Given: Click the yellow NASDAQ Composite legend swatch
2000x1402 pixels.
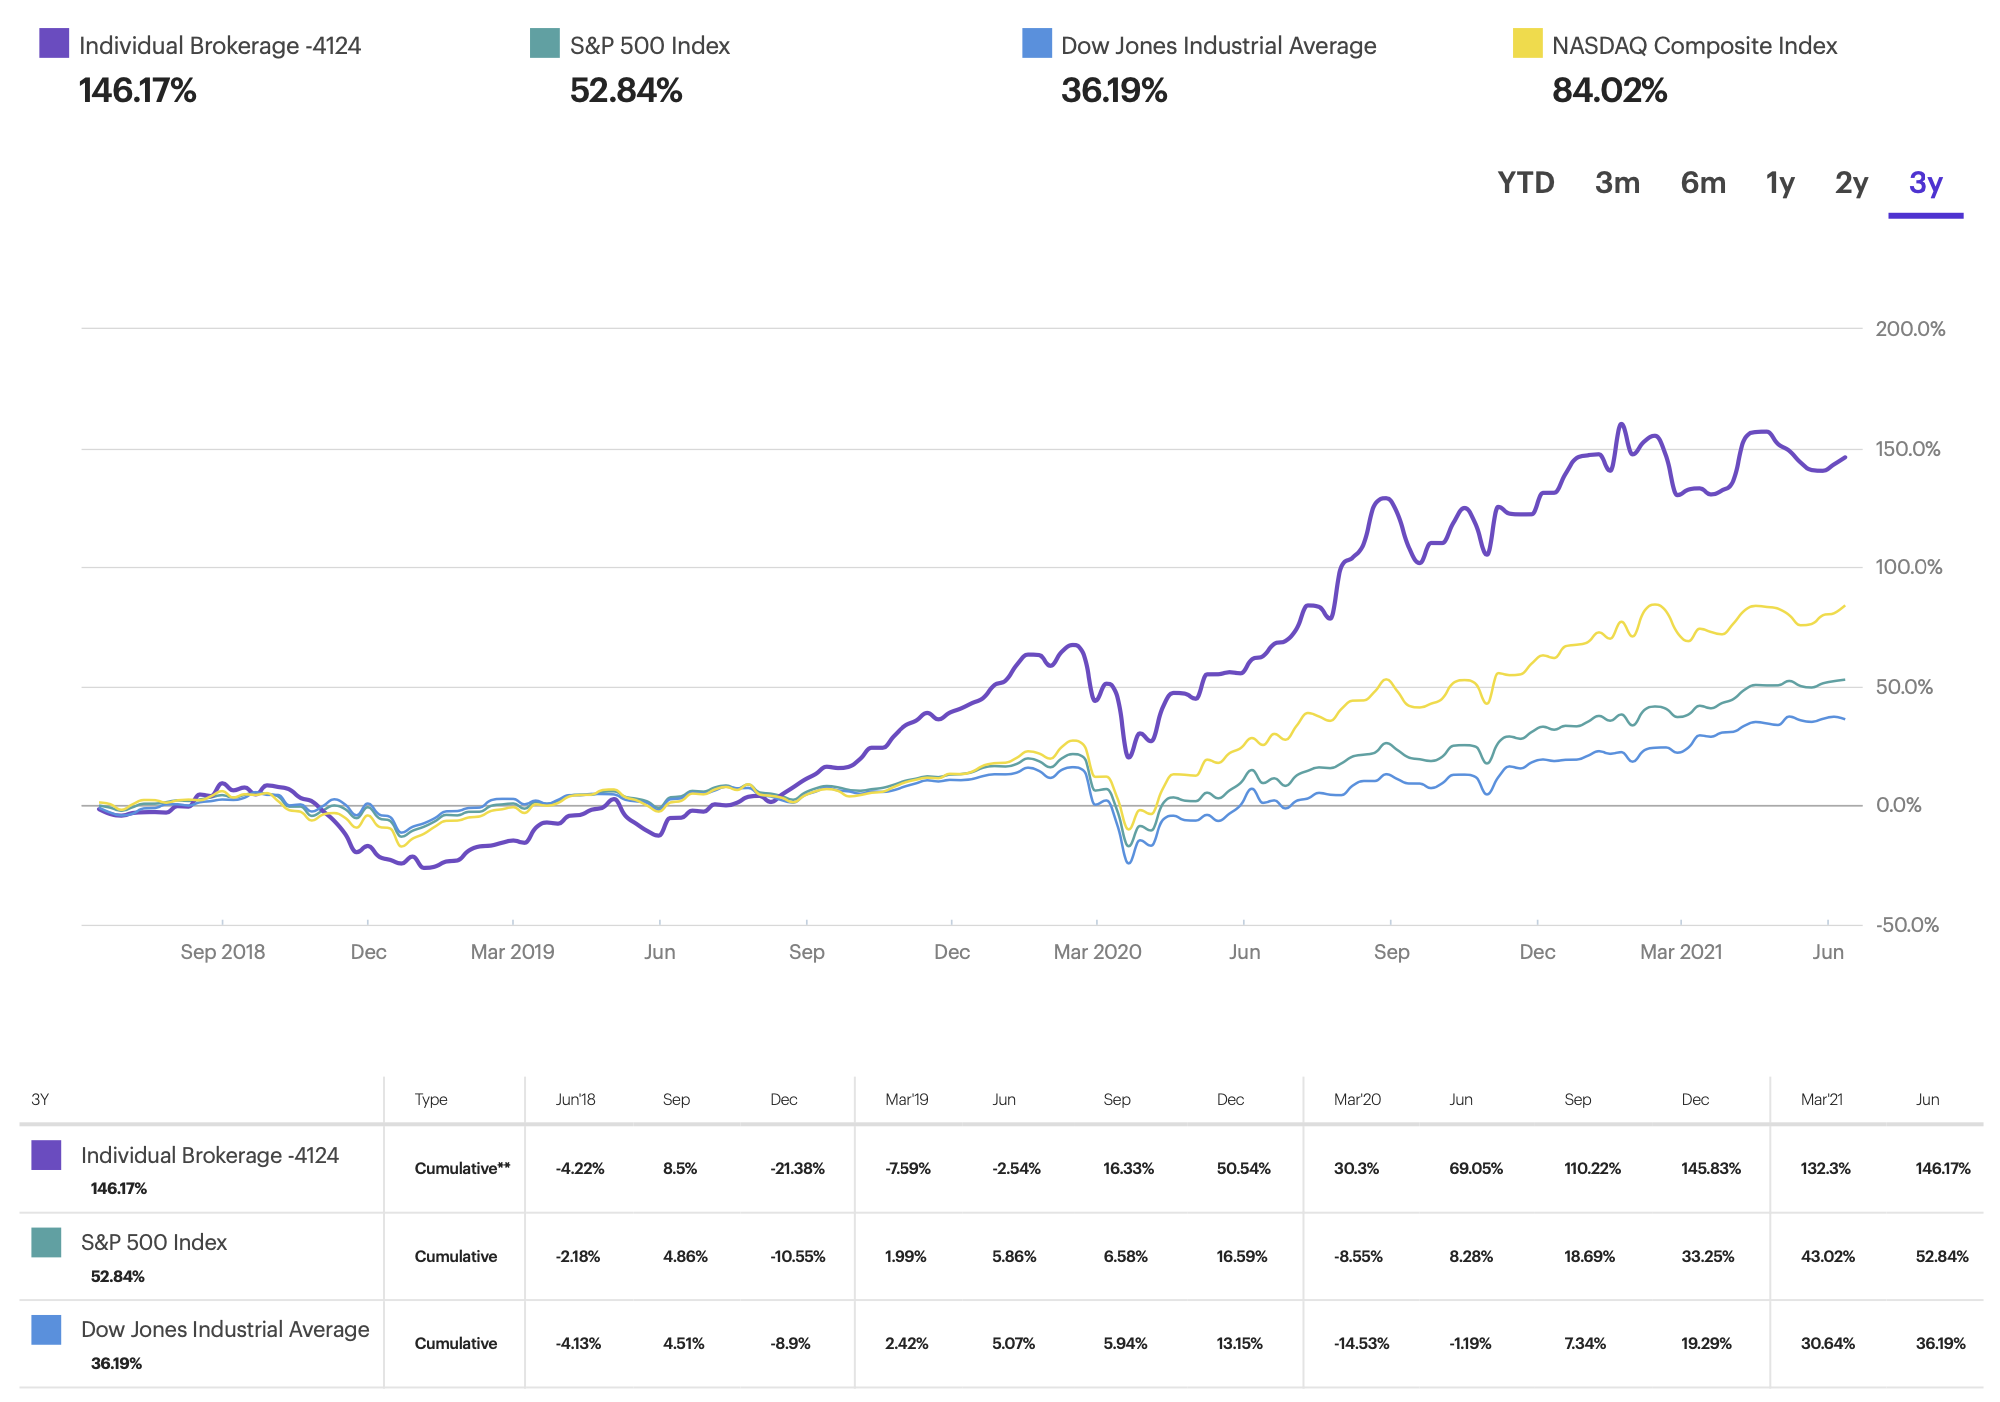Looking at the screenshot, I should (x=1527, y=43).
